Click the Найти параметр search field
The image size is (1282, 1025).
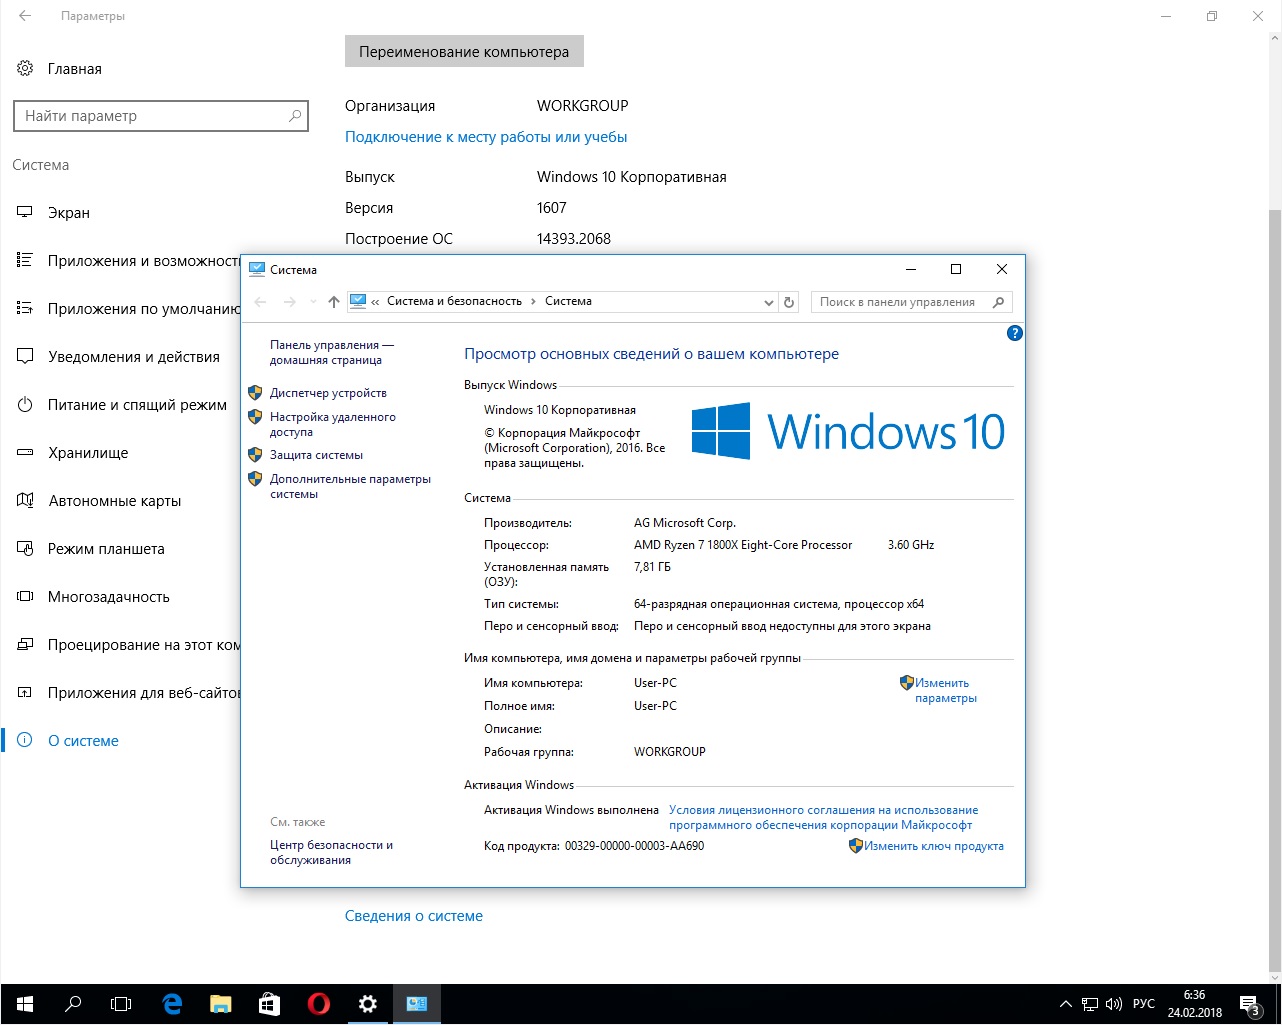pyautogui.click(x=160, y=116)
